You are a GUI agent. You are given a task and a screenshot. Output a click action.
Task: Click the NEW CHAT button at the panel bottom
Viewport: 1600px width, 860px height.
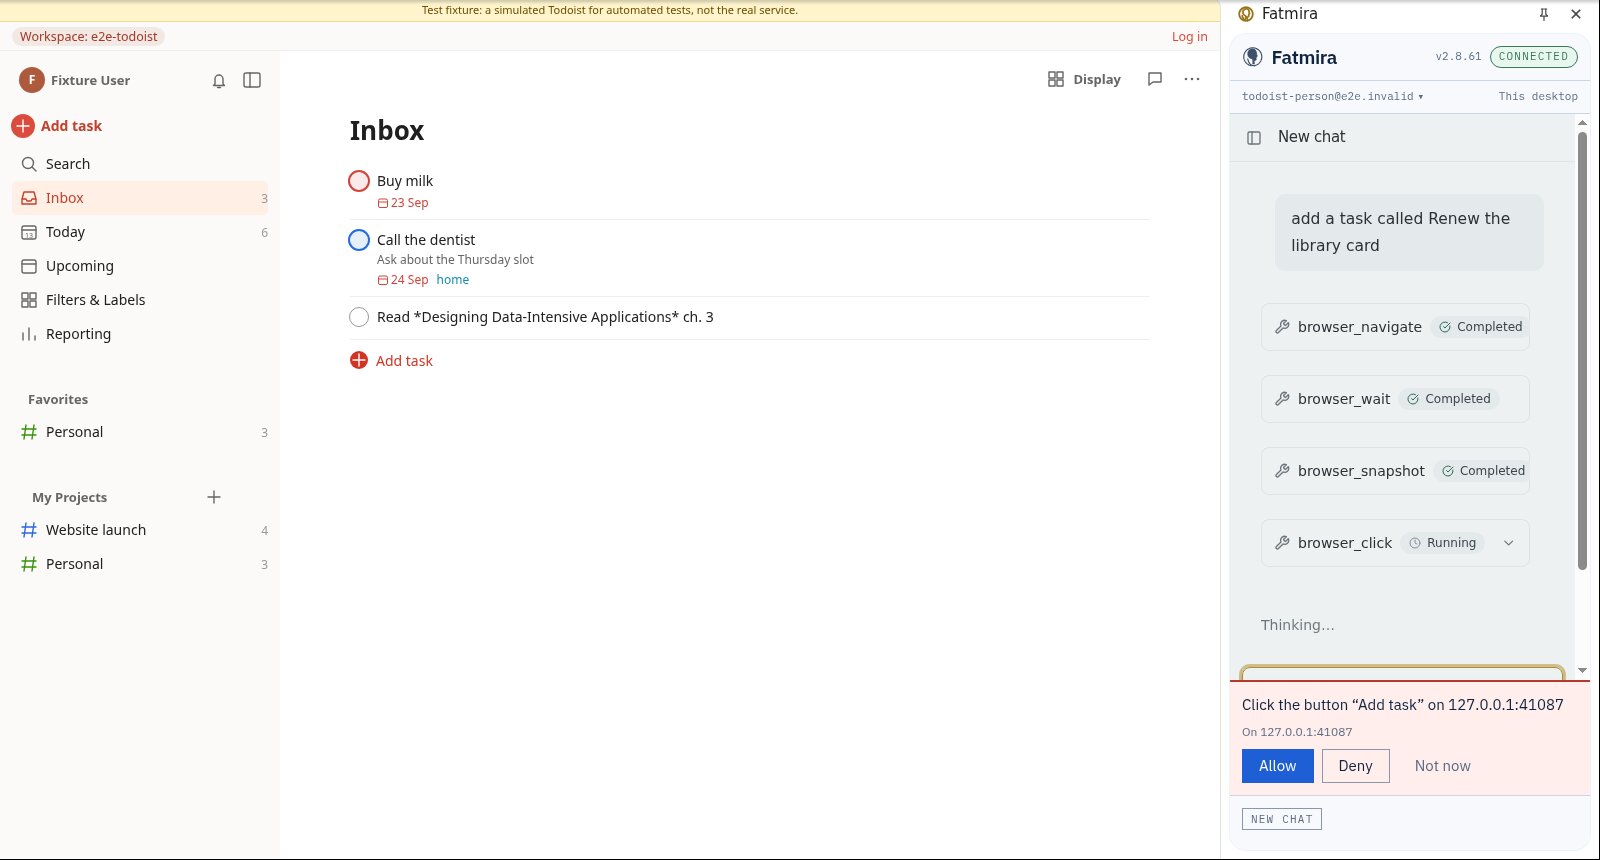point(1282,819)
